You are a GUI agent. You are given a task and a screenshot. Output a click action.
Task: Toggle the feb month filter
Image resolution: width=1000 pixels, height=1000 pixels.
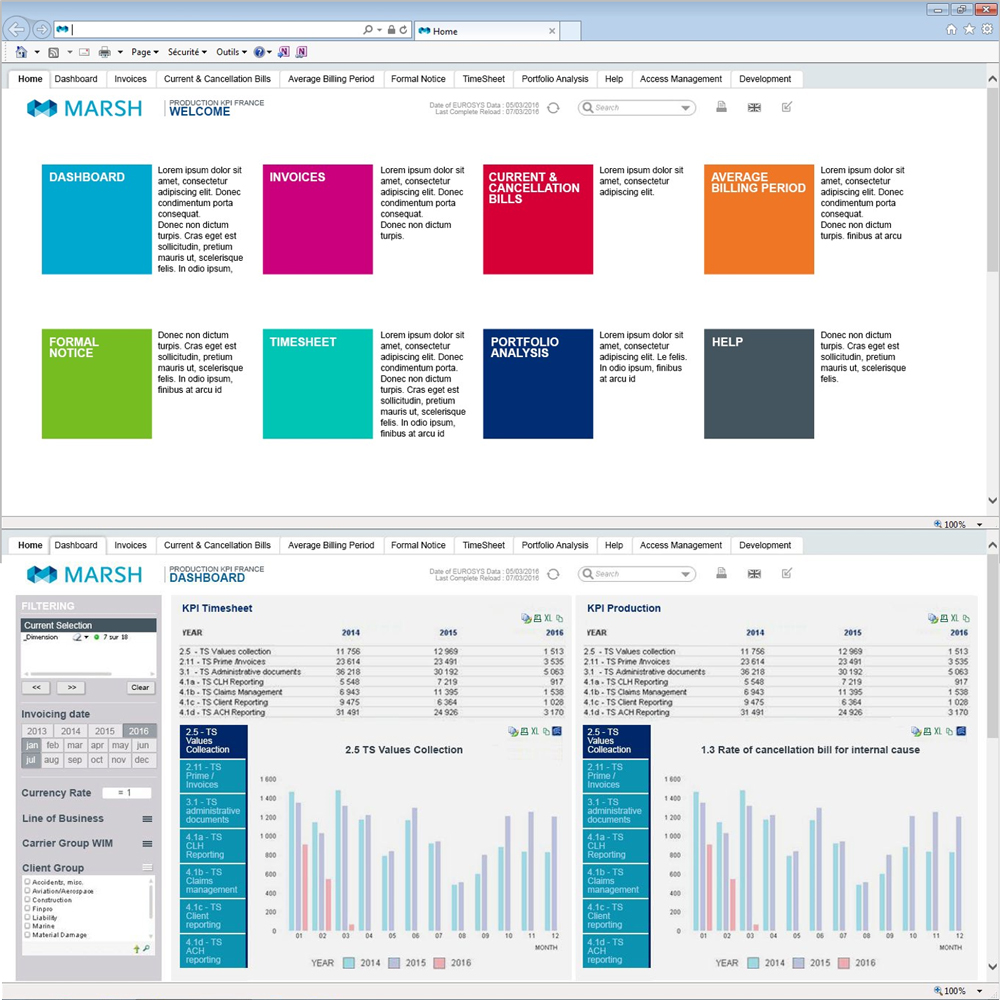[x=53, y=745]
